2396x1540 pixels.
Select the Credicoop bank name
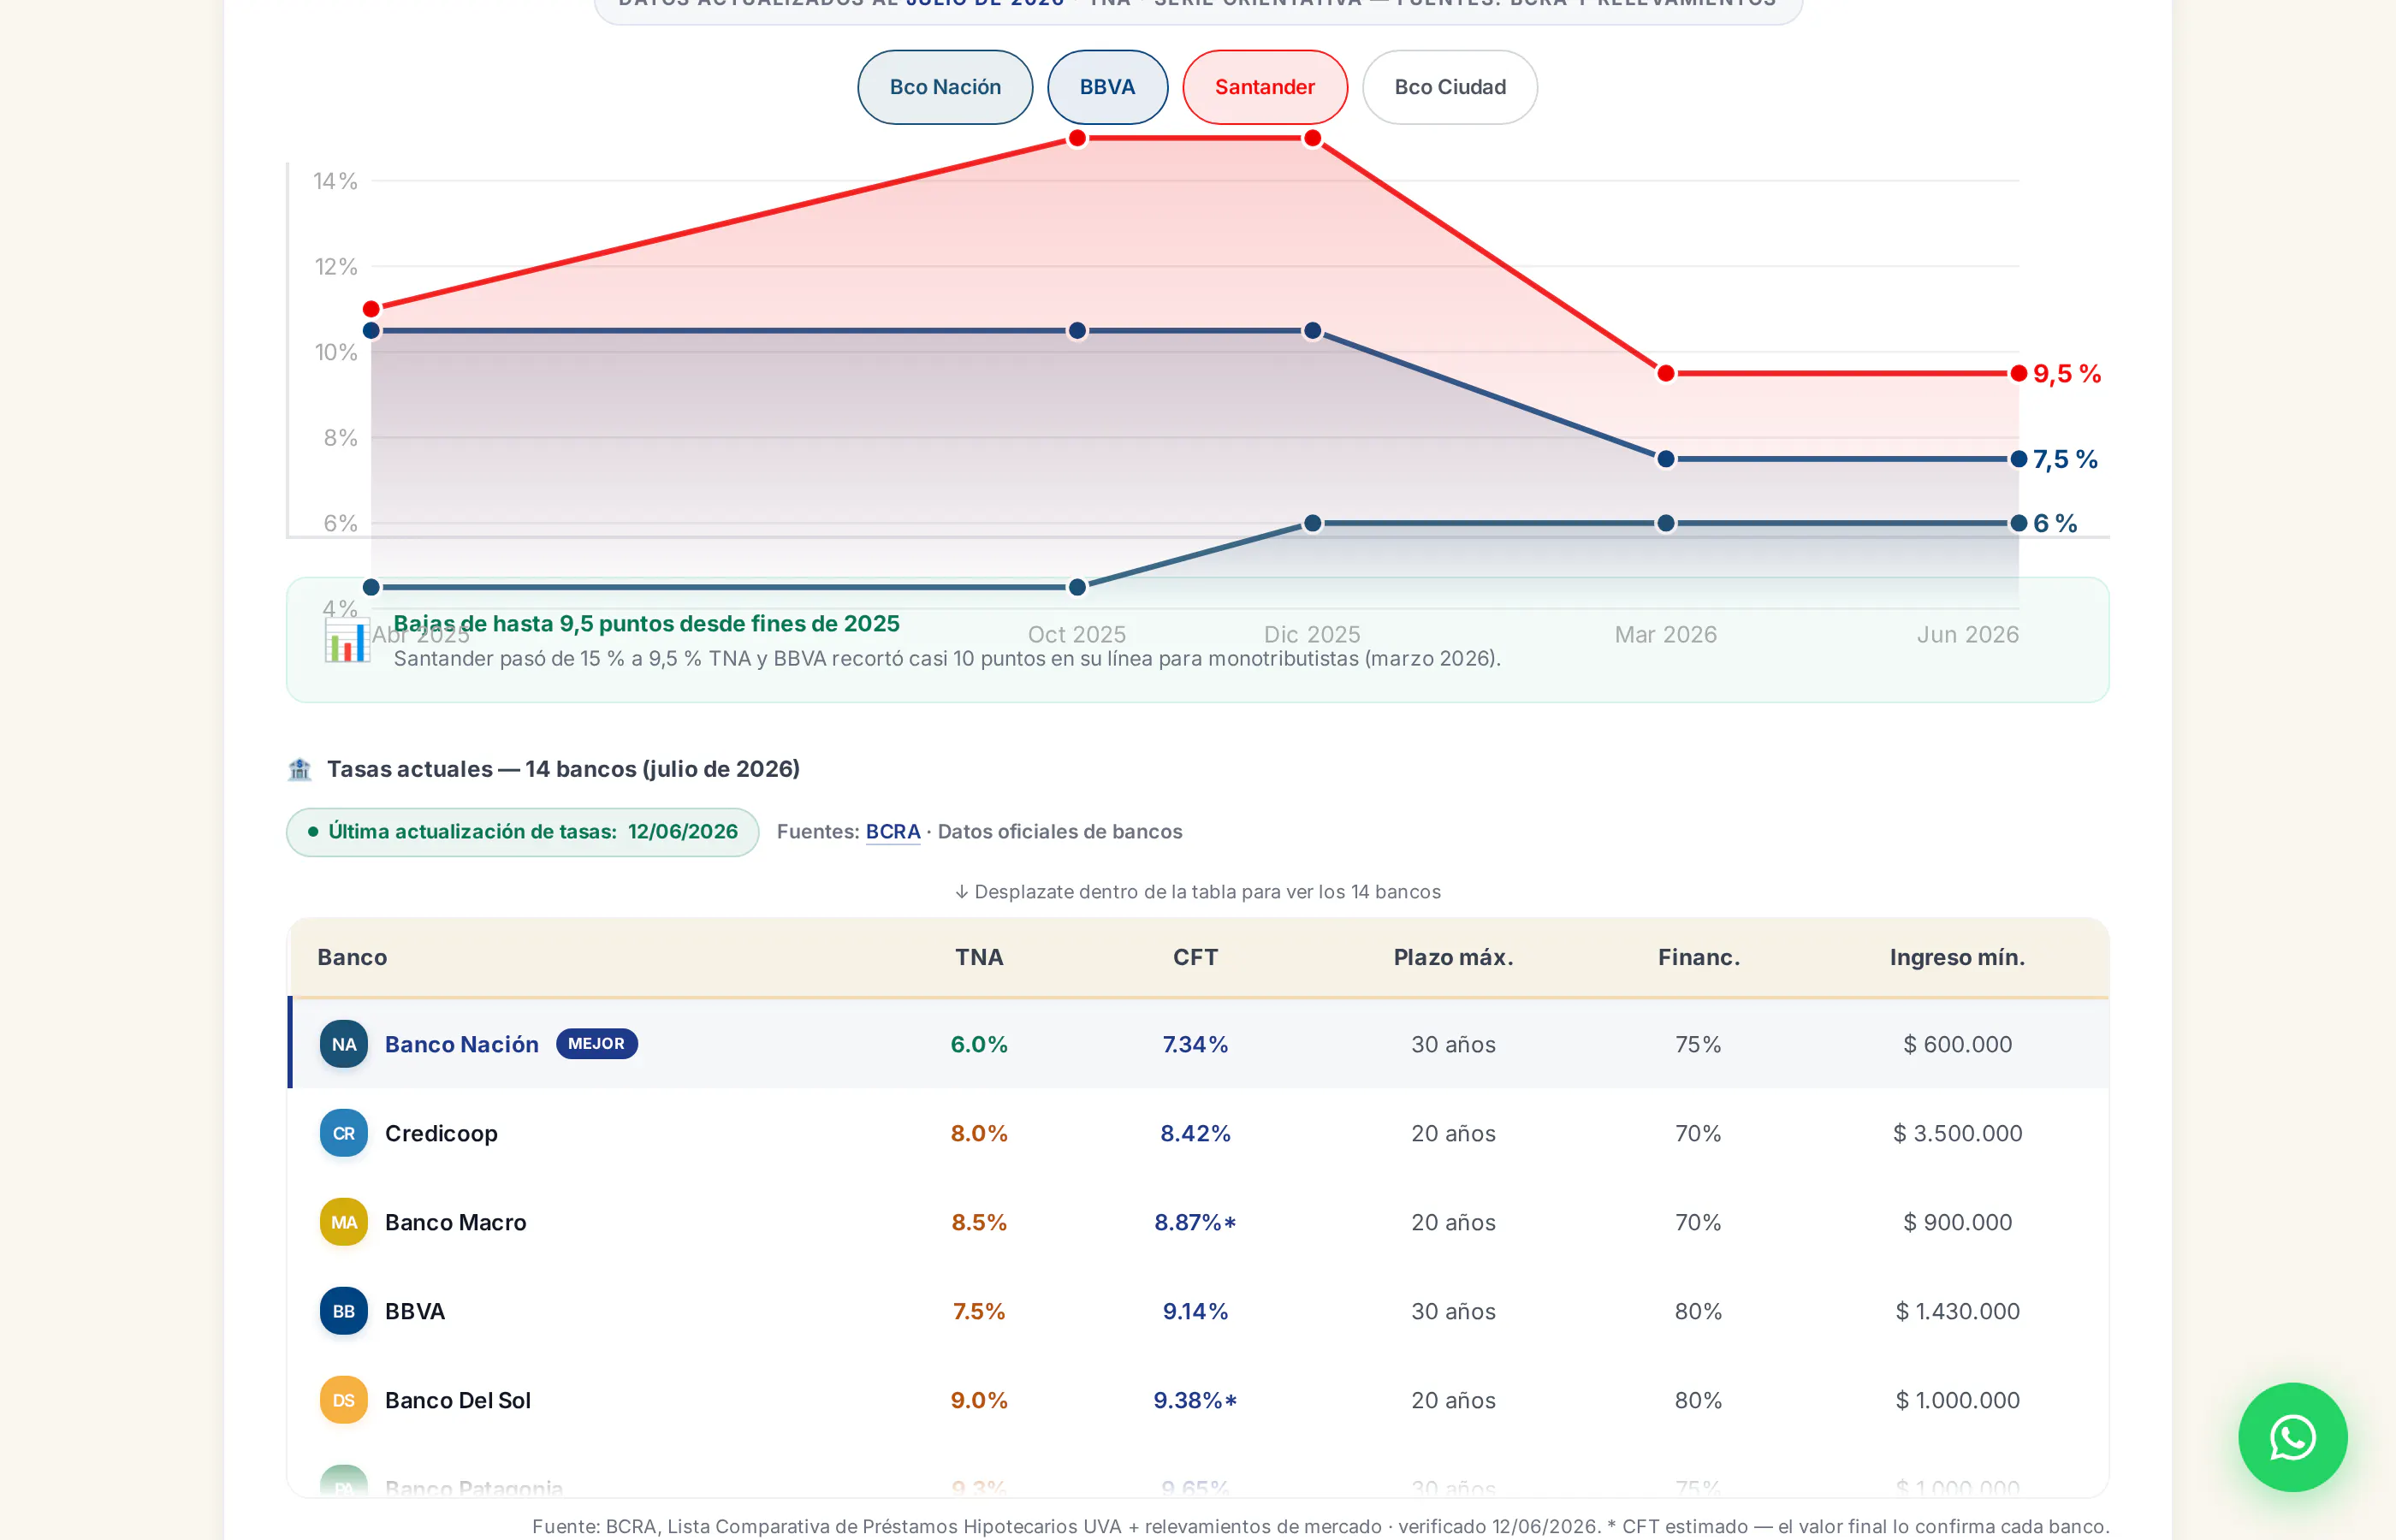point(441,1133)
